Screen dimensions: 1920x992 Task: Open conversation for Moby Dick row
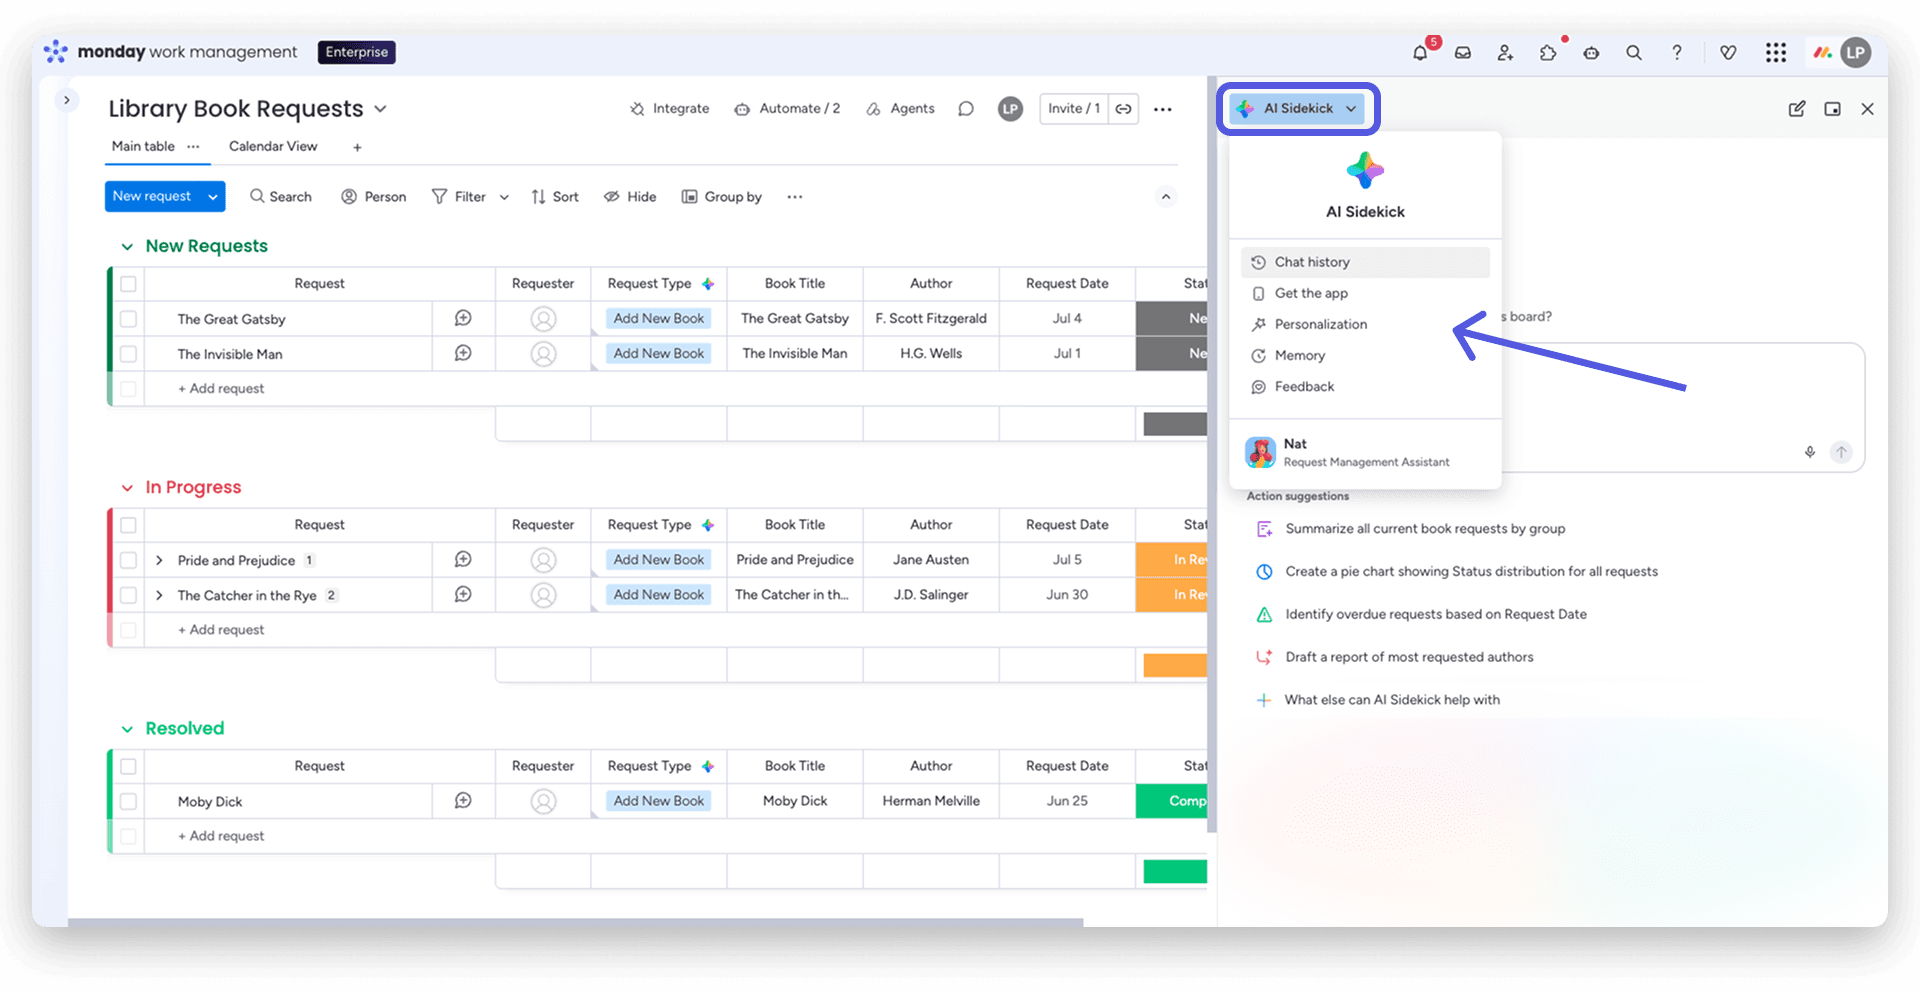pos(463,800)
